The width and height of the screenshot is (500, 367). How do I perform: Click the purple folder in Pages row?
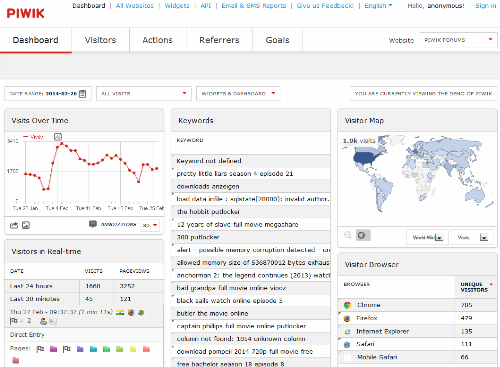click(80, 349)
